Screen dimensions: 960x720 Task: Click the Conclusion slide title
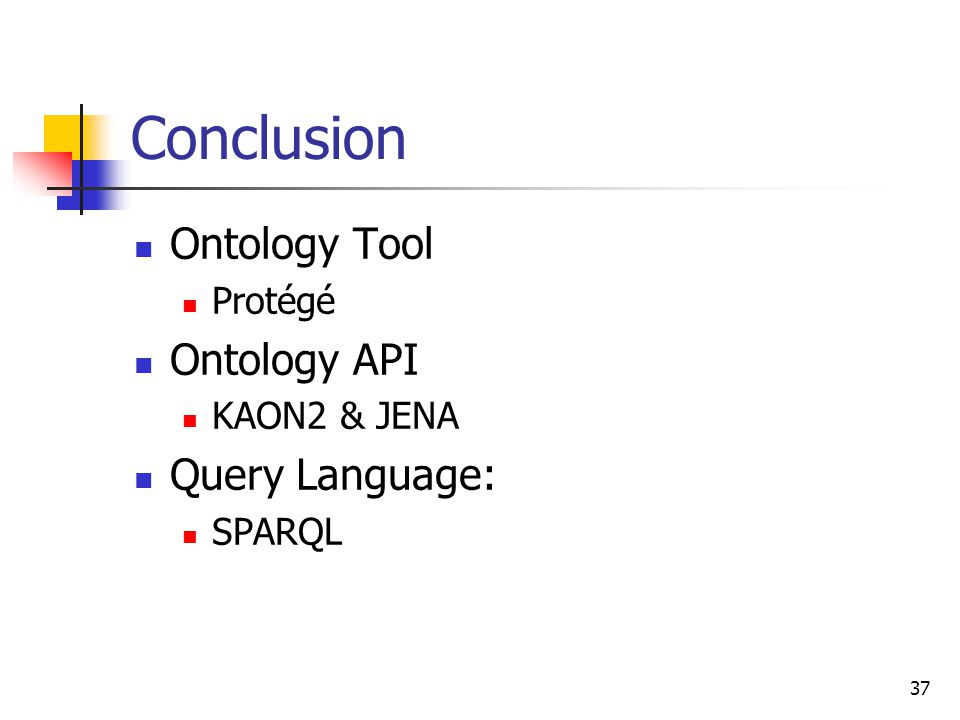click(x=268, y=139)
